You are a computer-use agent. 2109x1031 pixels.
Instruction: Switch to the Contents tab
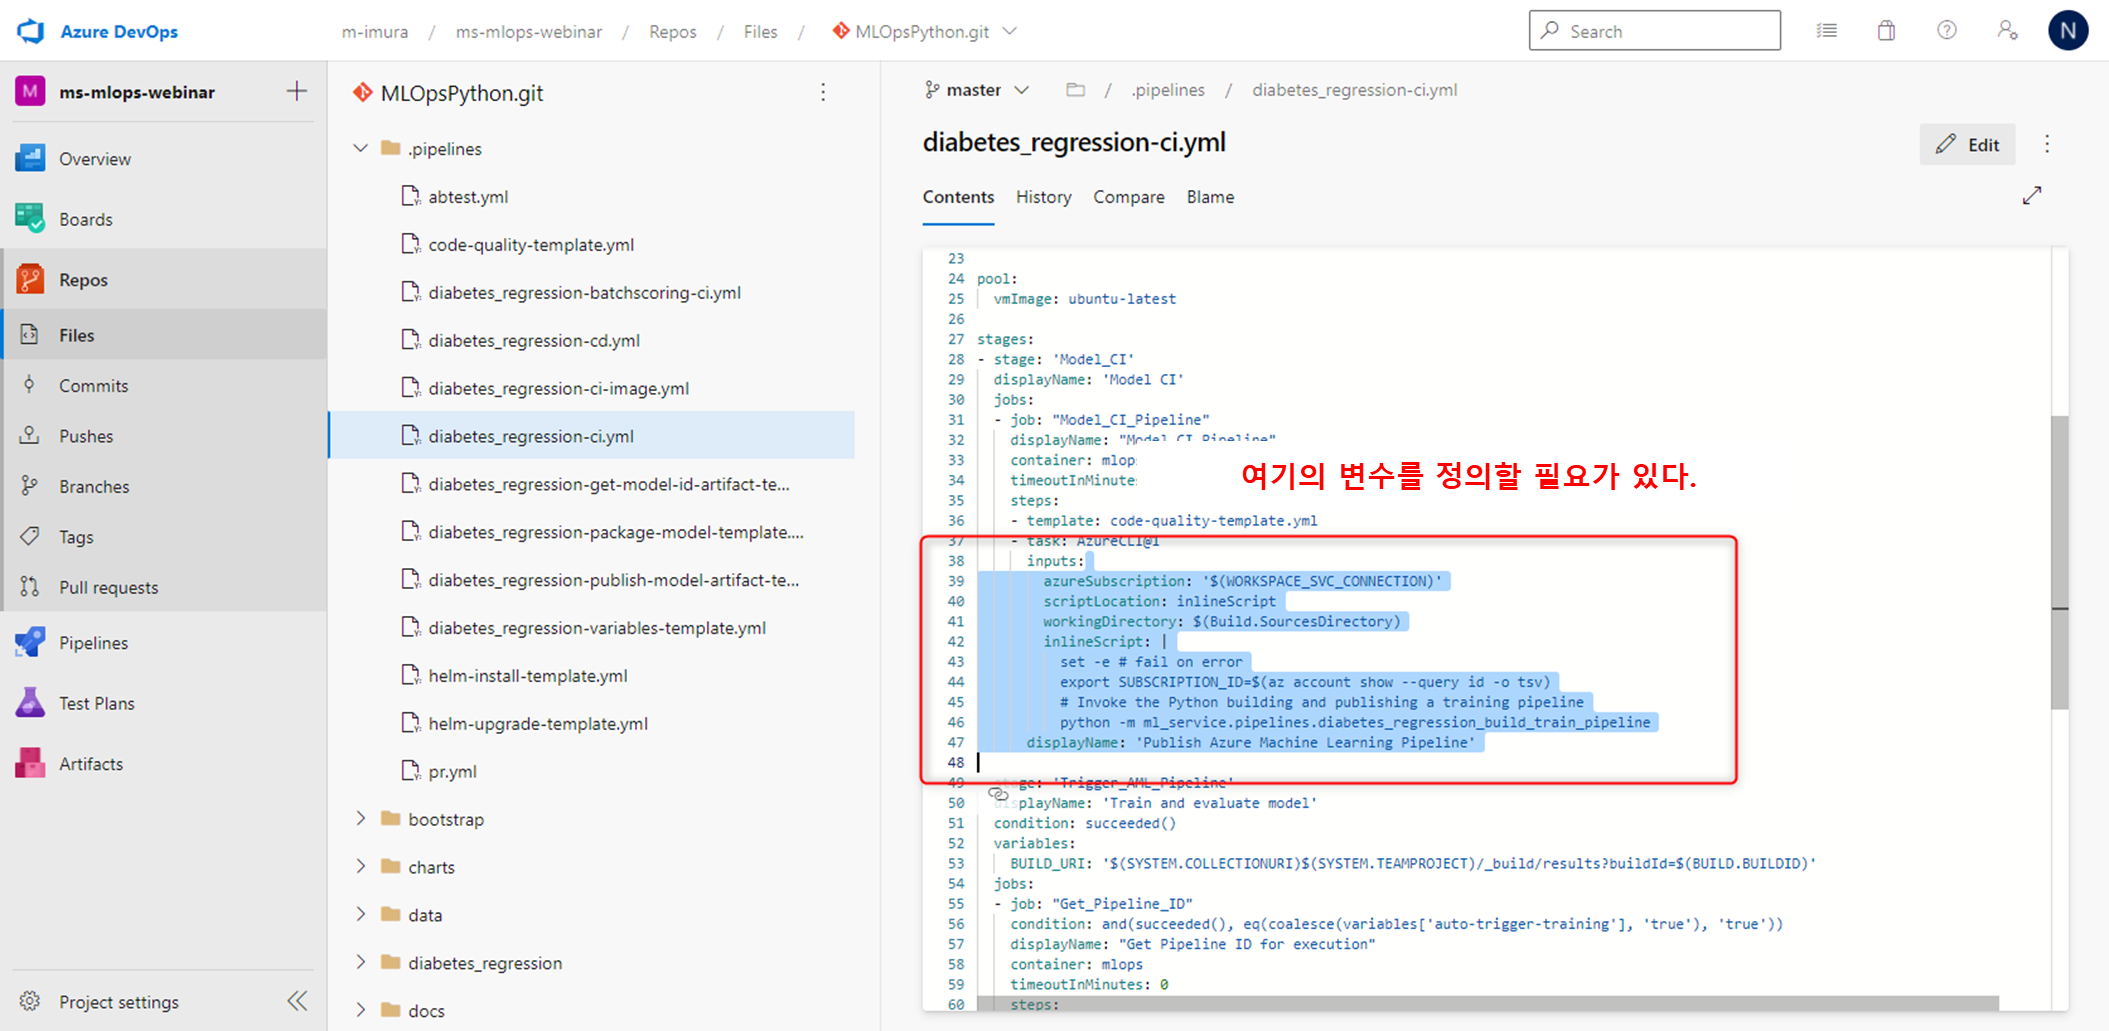958,197
